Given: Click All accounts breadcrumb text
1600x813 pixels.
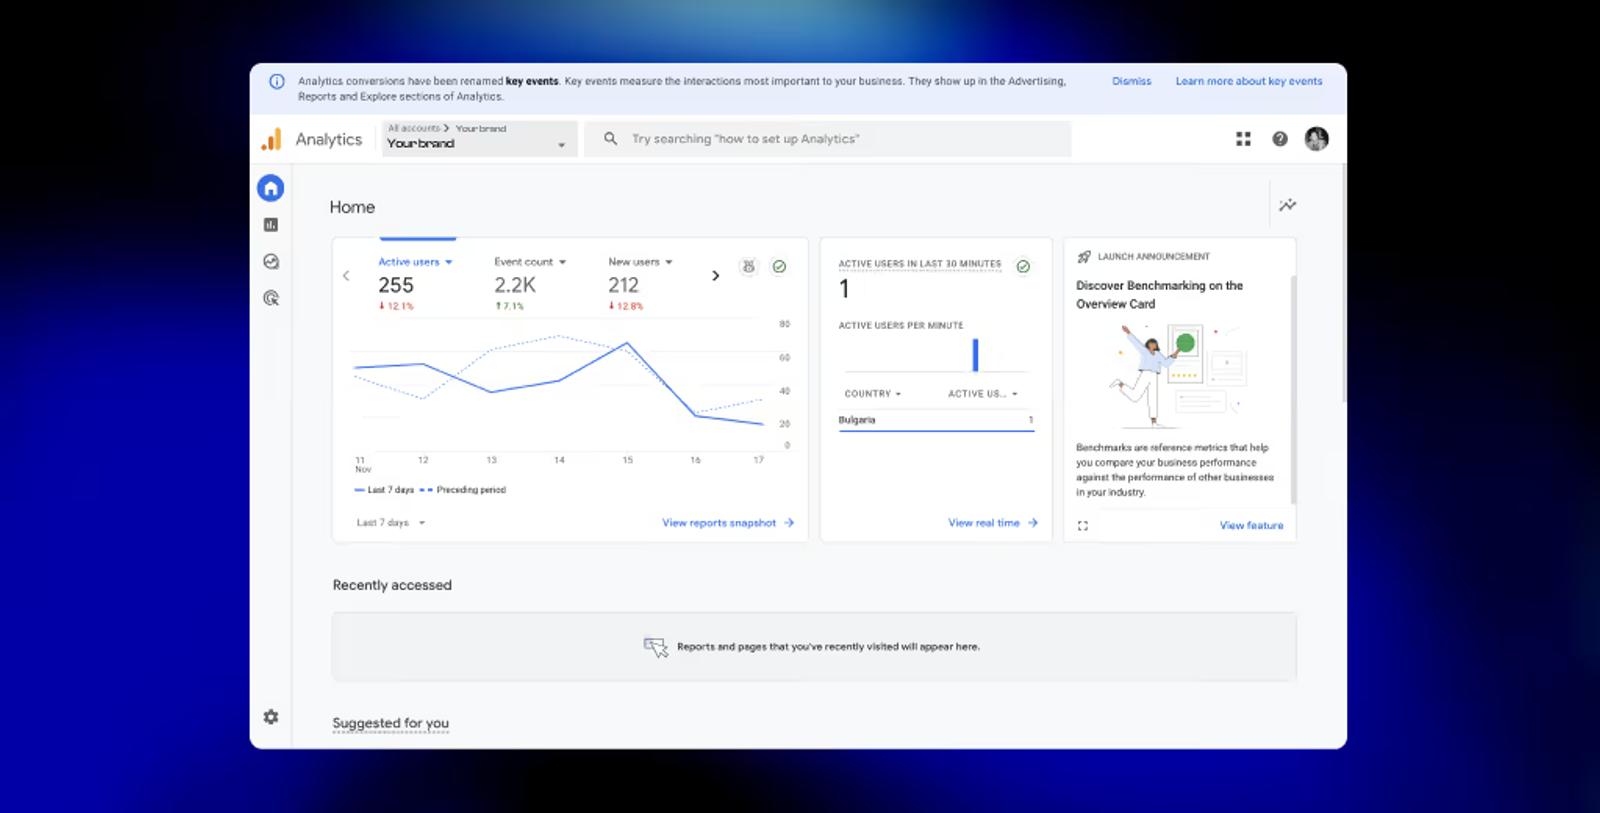Looking at the screenshot, I should tap(414, 128).
